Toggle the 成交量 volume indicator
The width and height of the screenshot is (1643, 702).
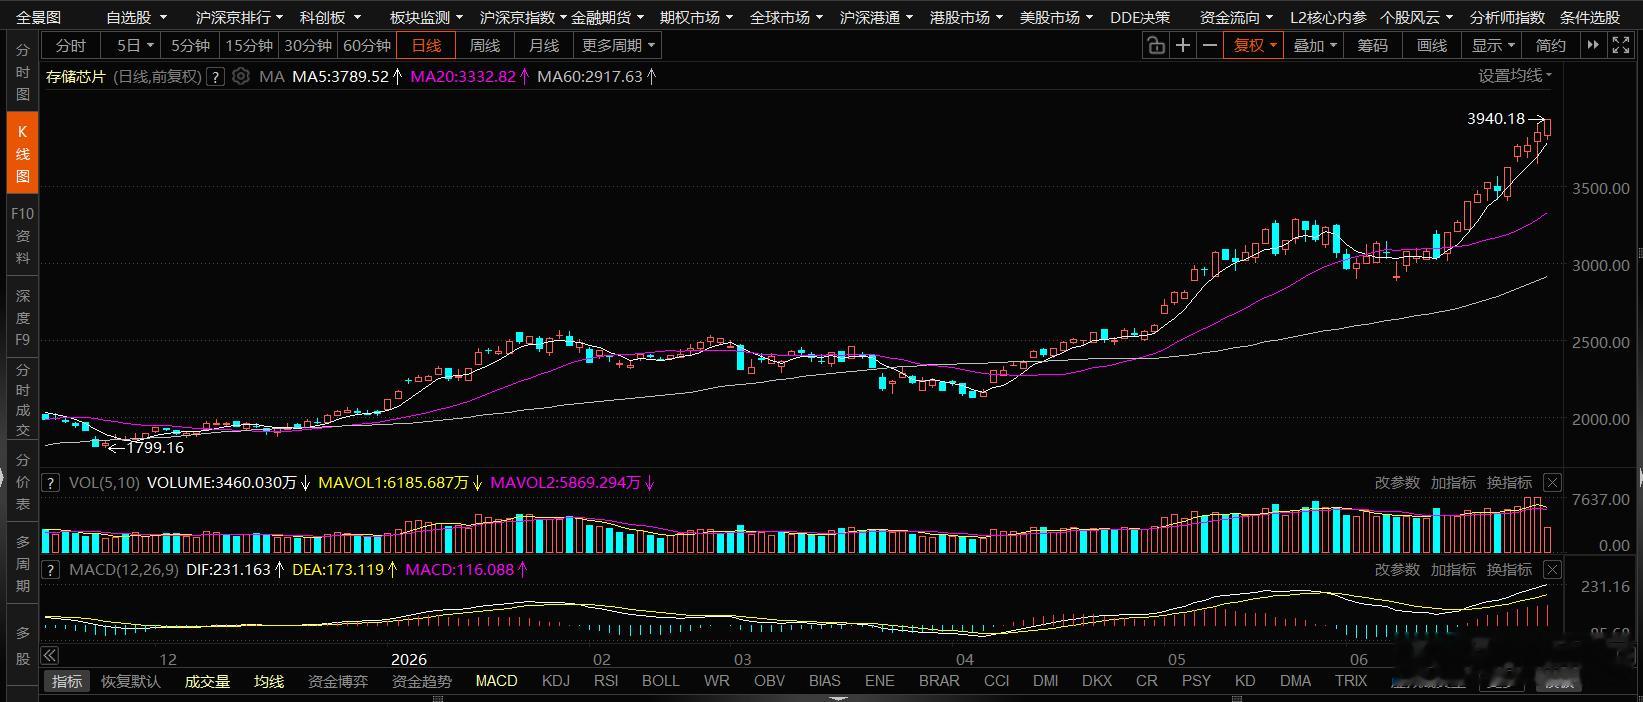pyautogui.click(x=207, y=681)
